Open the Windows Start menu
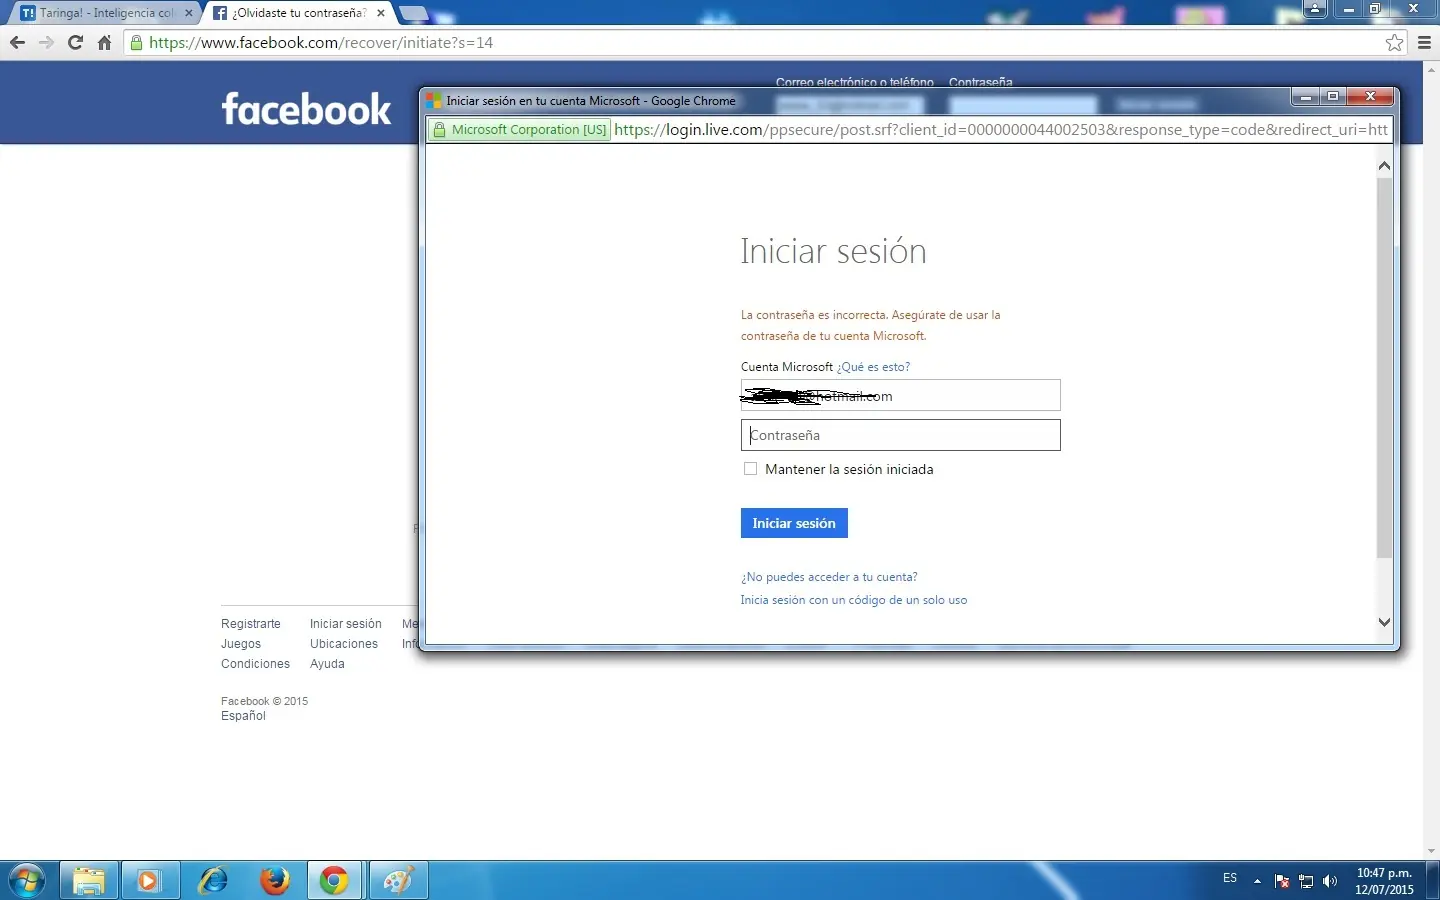Screen dimensions: 1440x900 click(27, 881)
